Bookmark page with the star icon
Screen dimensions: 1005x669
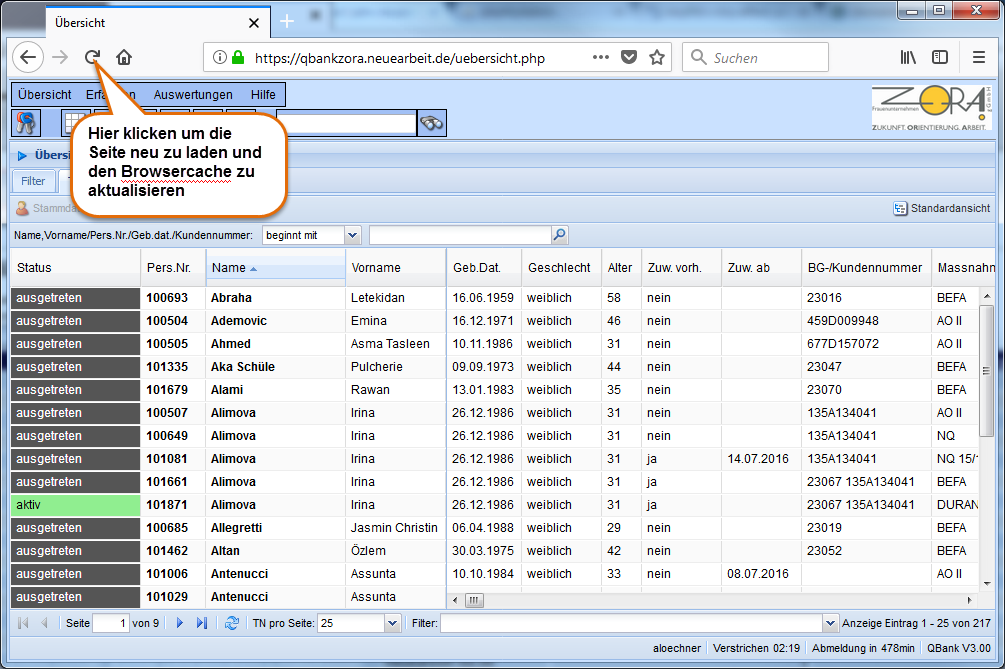point(657,58)
